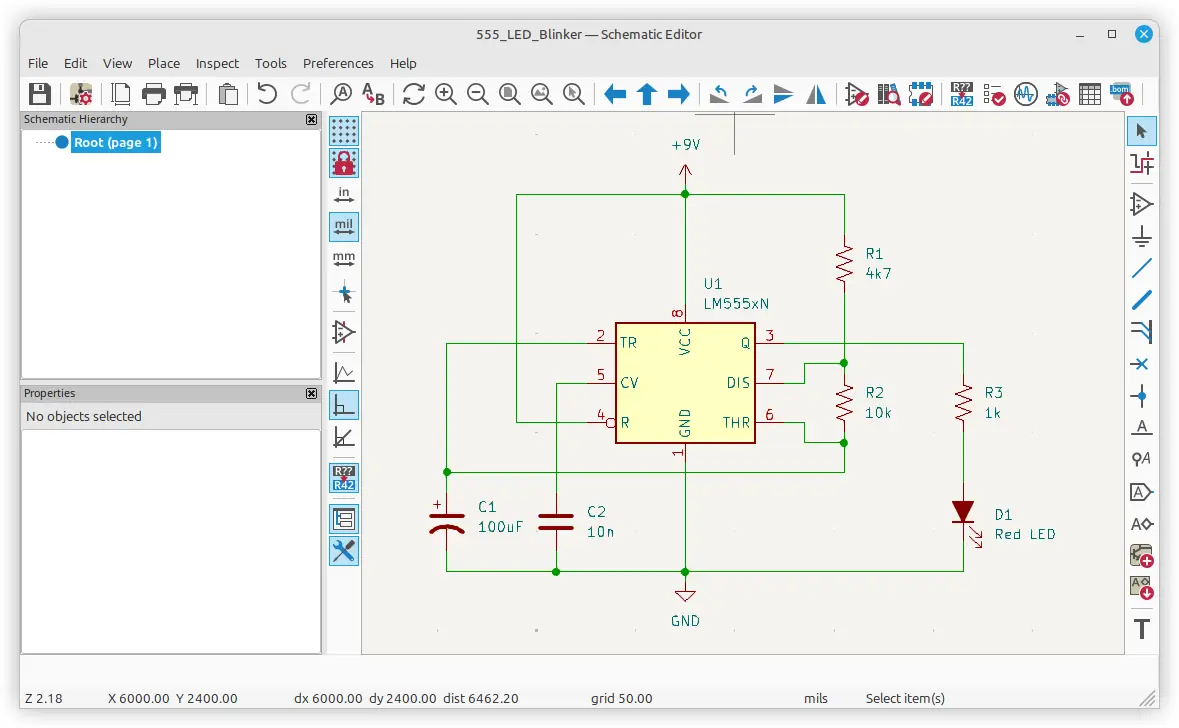The image size is (1179, 728).
Task: Open Find and Replace
Action: 374,94
